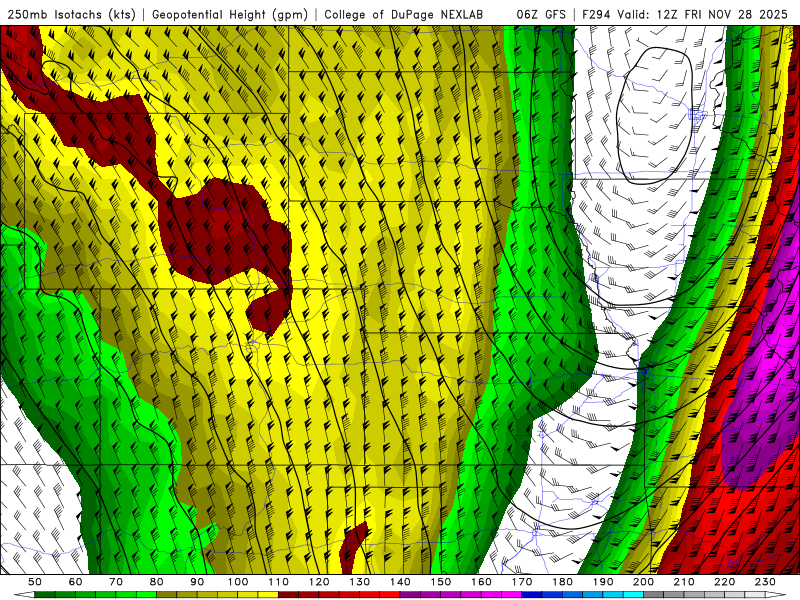800x600 pixels.
Task: Click the '130' colorbar label
Action: click(x=359, y=582)
